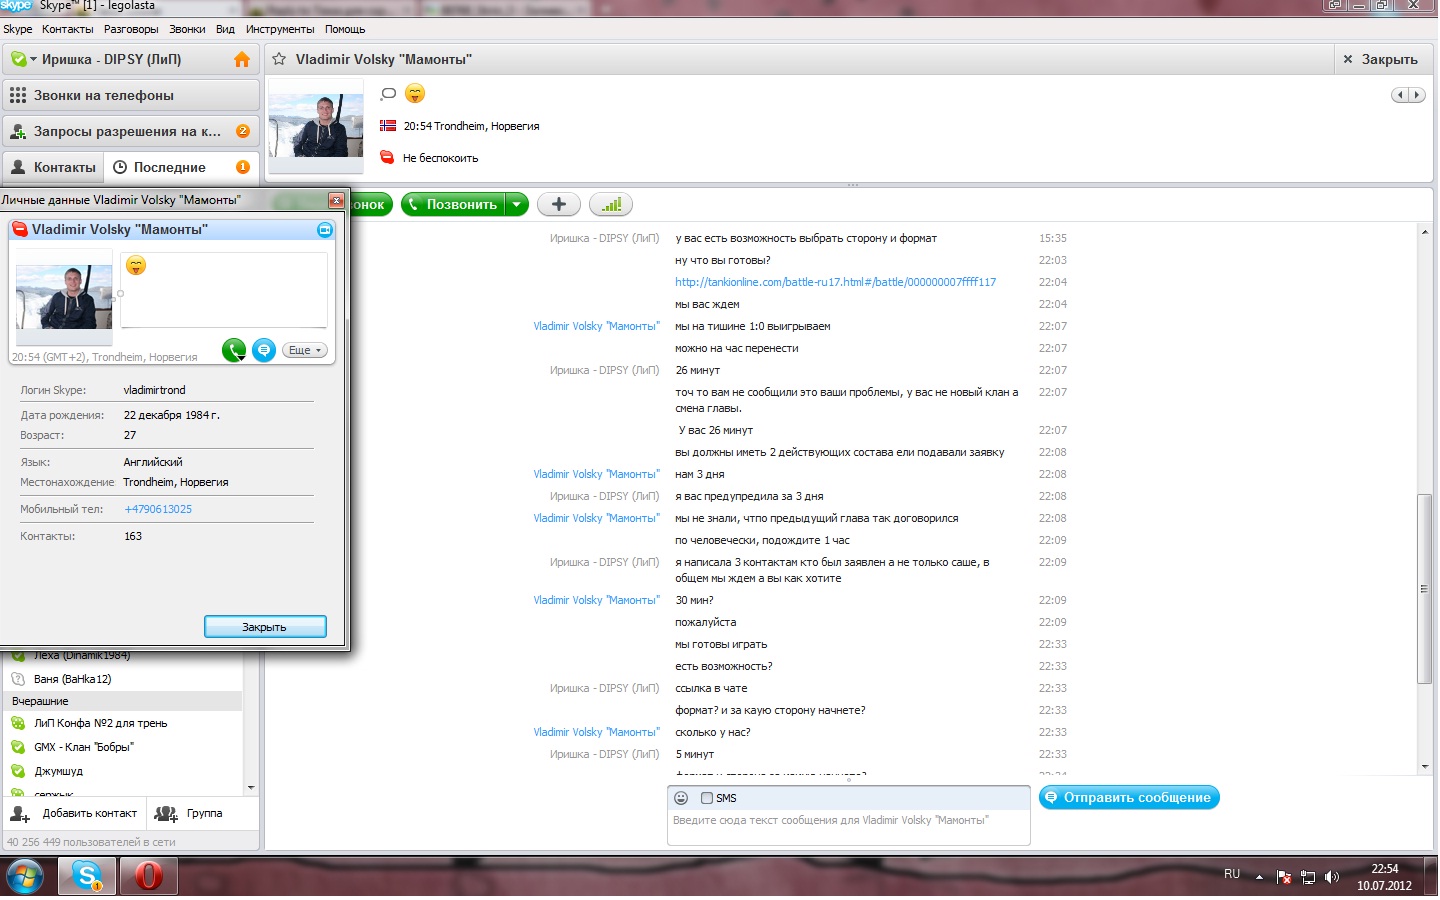Click Windows Start button

25,877
